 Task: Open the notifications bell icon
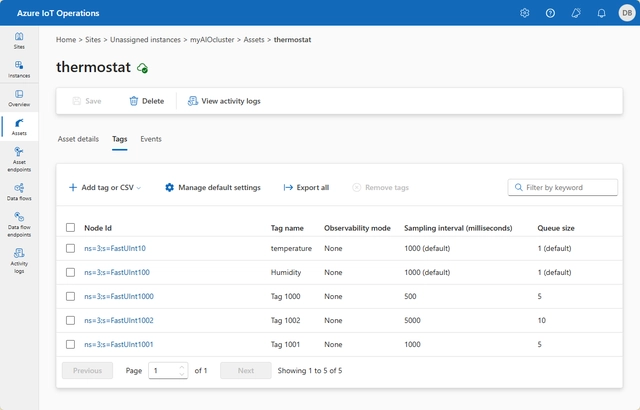pyautogui.click(x=601, y=13)
